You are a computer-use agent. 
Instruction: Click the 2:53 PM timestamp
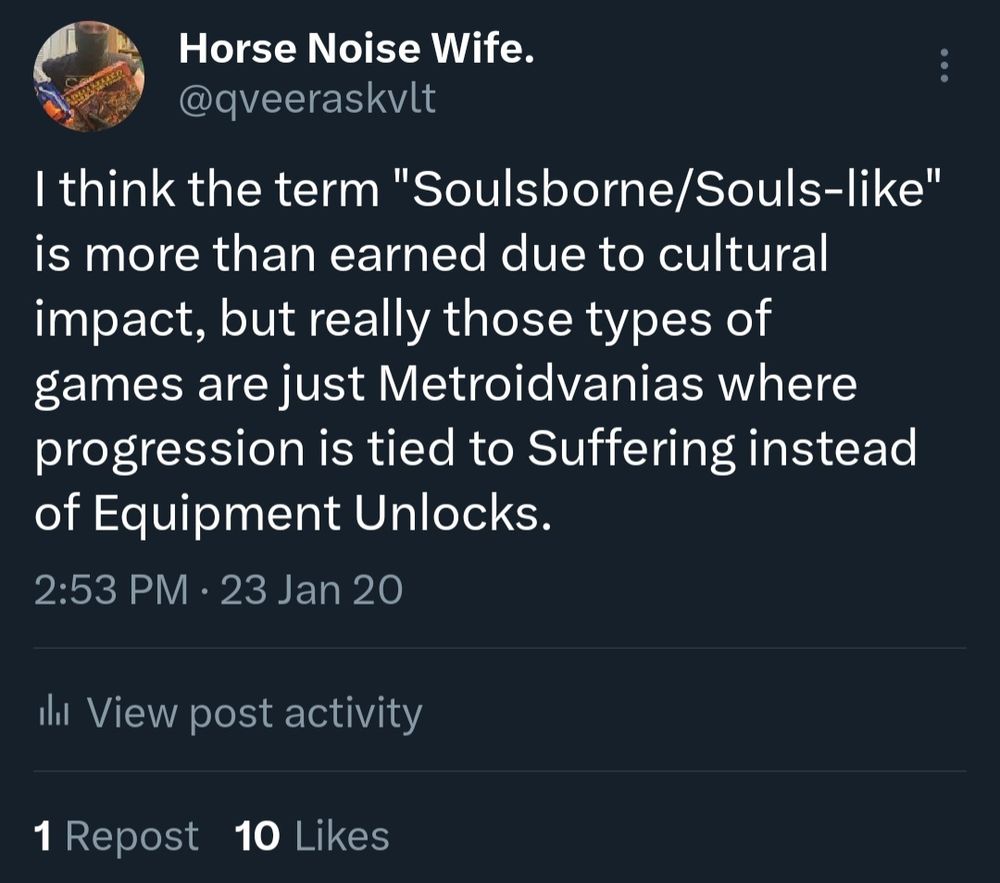109,590
